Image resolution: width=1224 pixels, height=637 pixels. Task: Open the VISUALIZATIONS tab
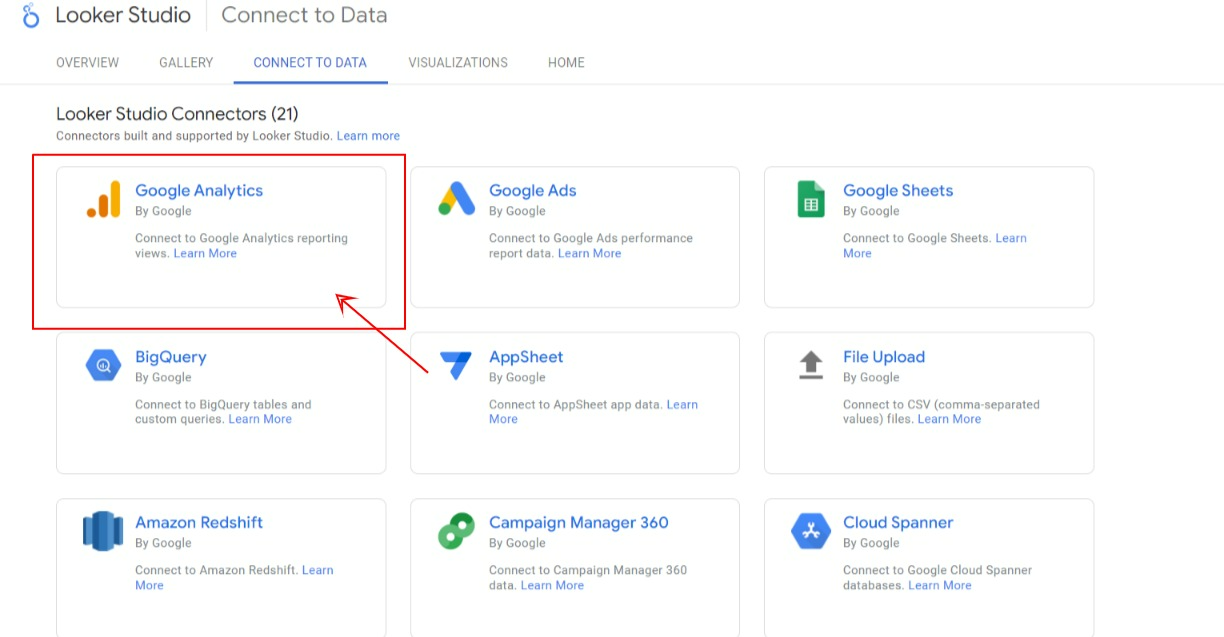457,62
